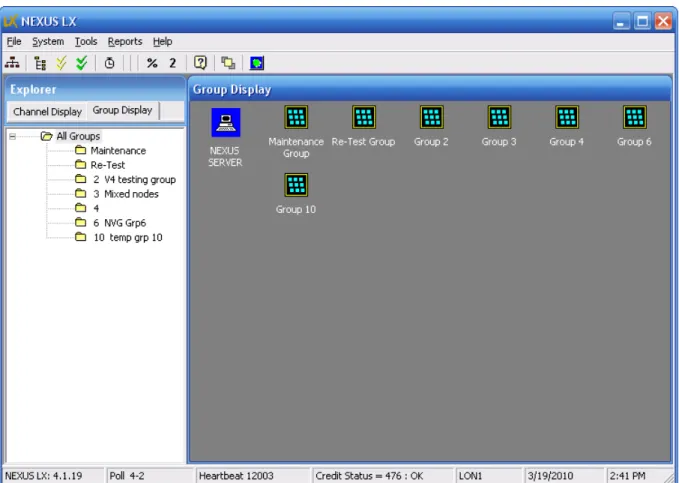Select the Group 10 icon
This screenshot has height=483, width=679.
click(x=296, y=185)
